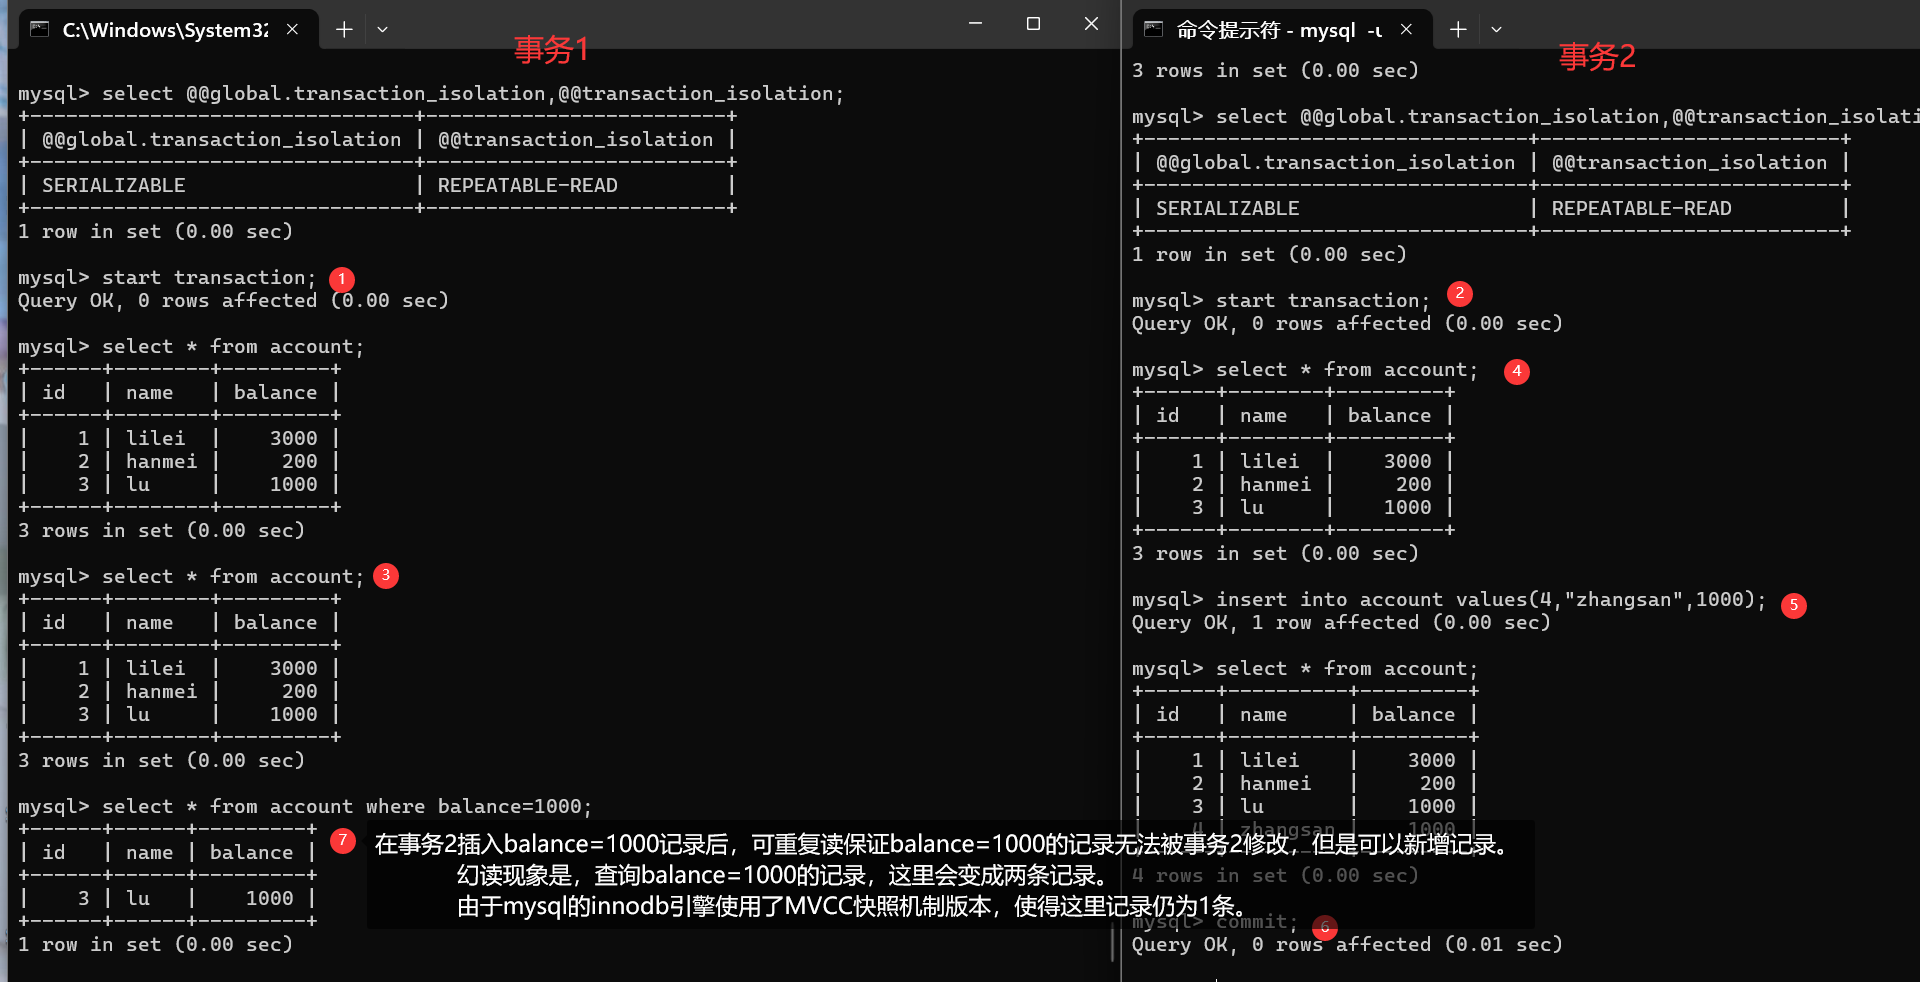
Task: Click the '4 rows in set' line
Action: point(1275,875)
